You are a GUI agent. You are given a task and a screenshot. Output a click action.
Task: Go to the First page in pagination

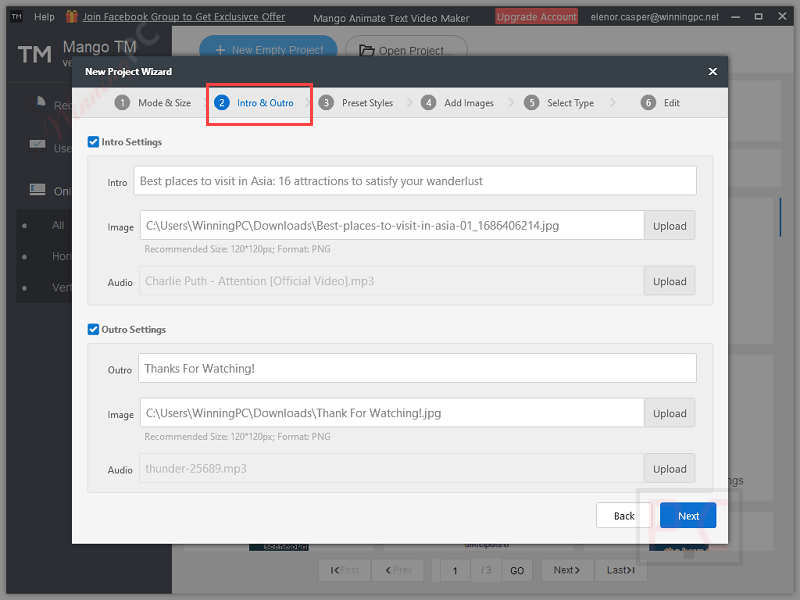(x=345, y=570)
